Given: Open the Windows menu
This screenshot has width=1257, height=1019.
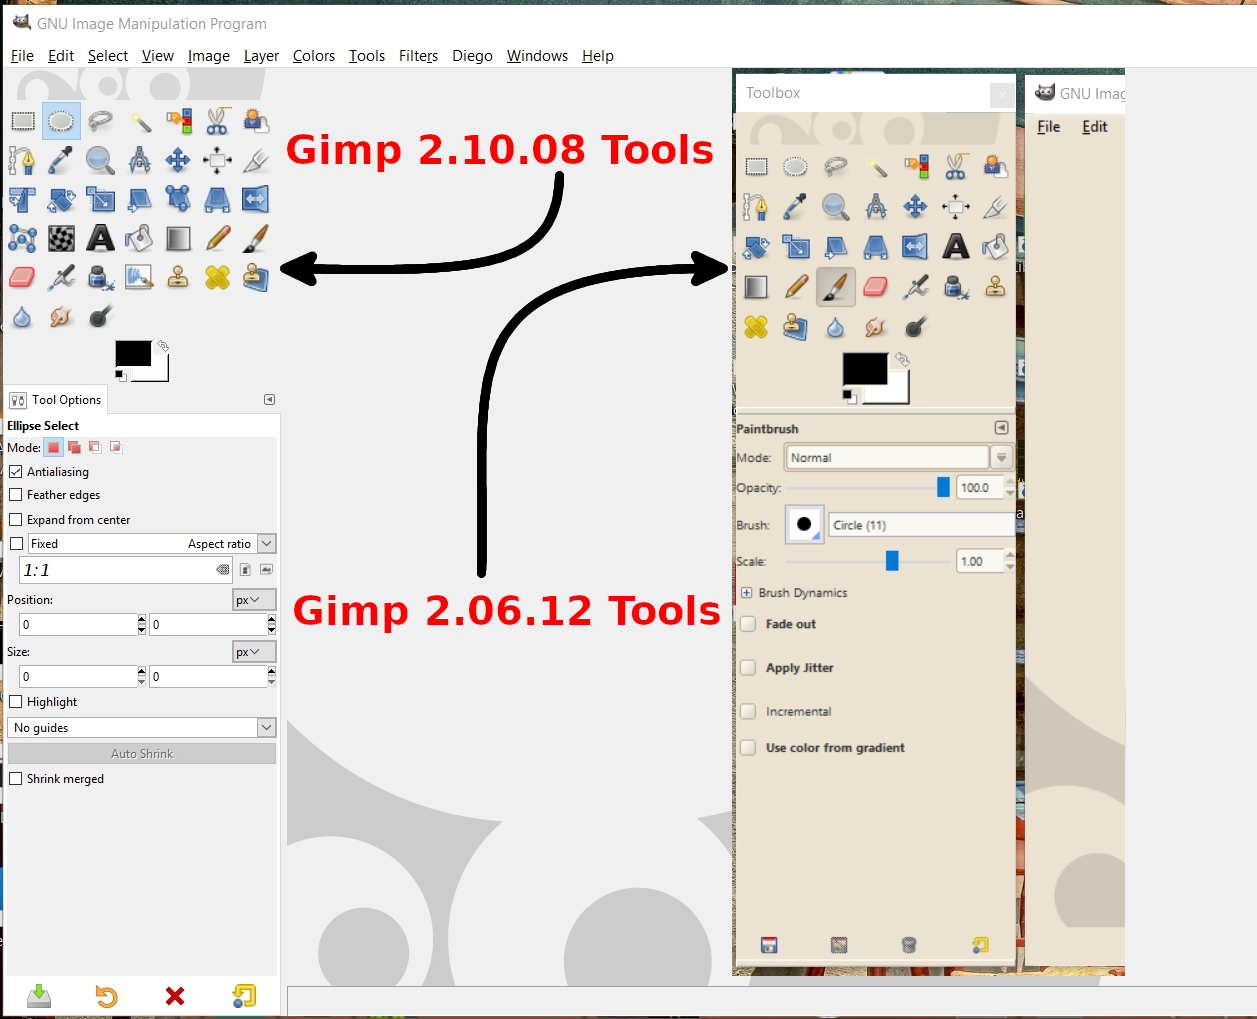Looking at the screenshot, I should click(537, 56).
